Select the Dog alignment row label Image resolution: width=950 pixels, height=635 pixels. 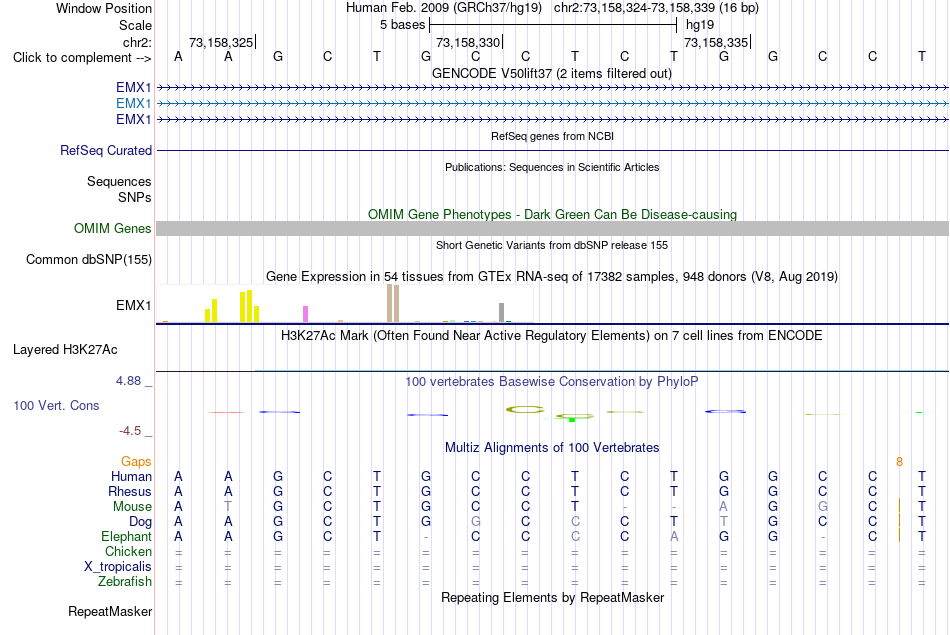click(140, 522)
